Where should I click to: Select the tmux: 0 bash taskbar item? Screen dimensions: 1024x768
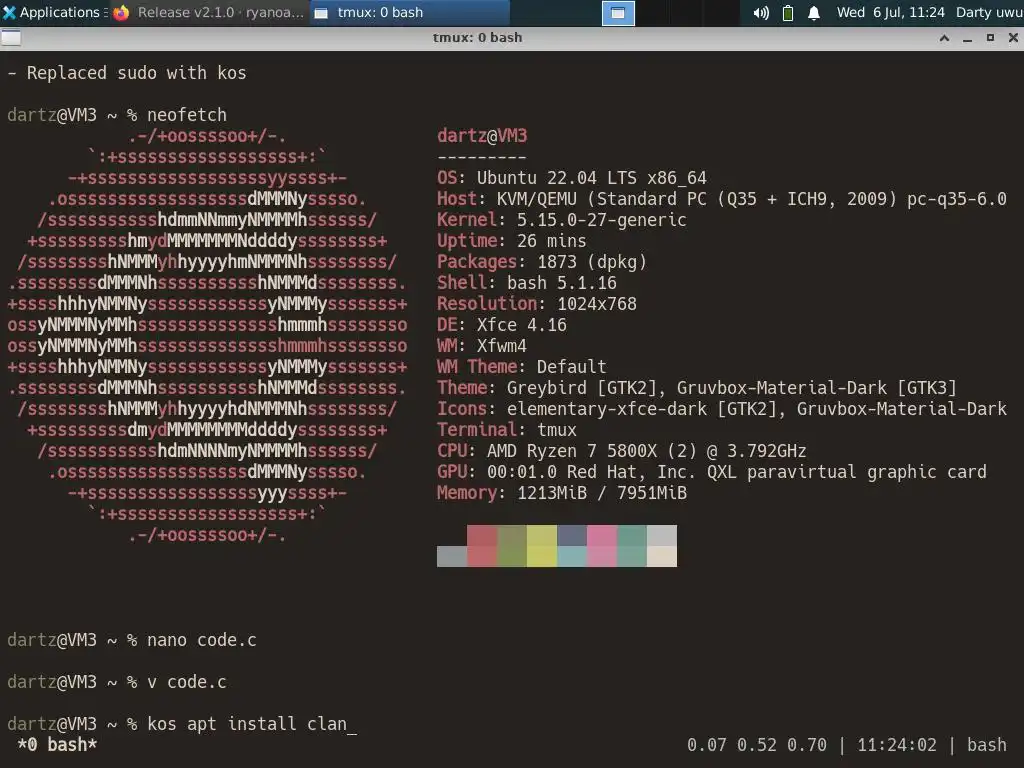[x=410, y=12]
